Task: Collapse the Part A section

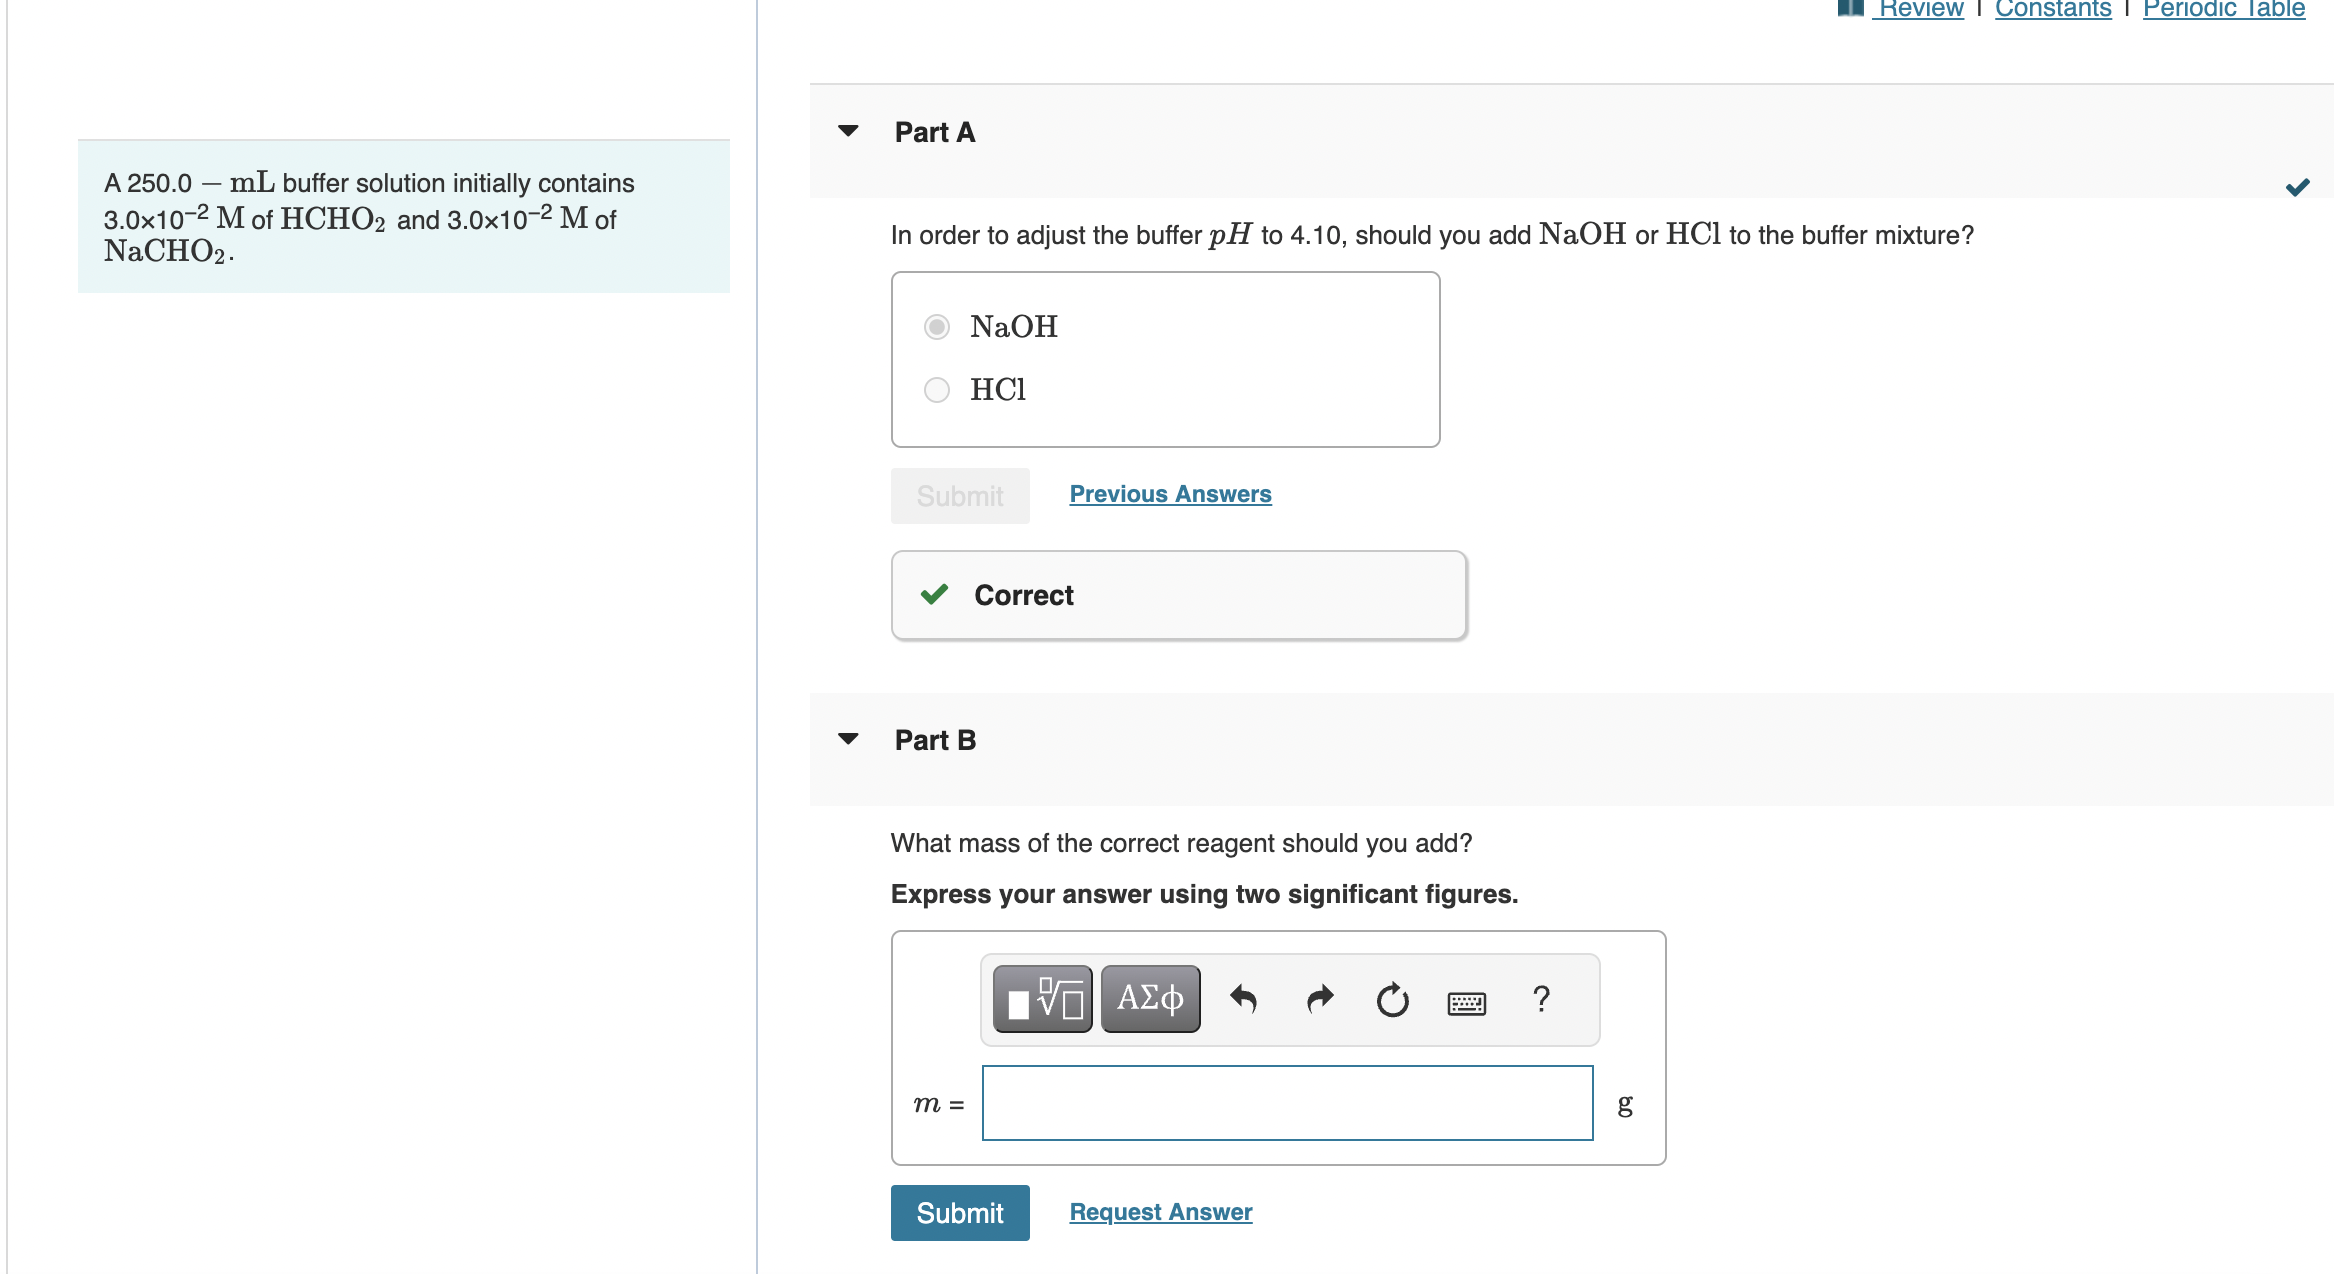Action: (x=848, y=131)
